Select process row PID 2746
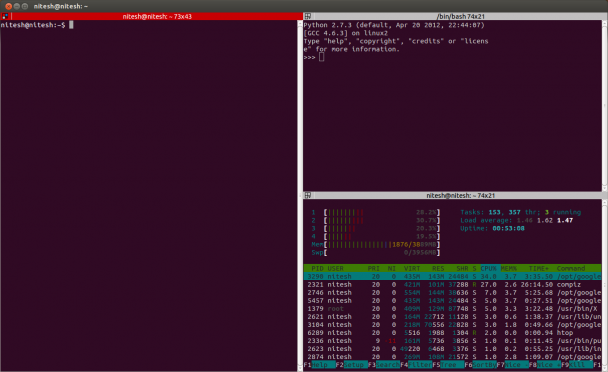Image resolution: width=608 pixels, height=372 pixels. 452,292
